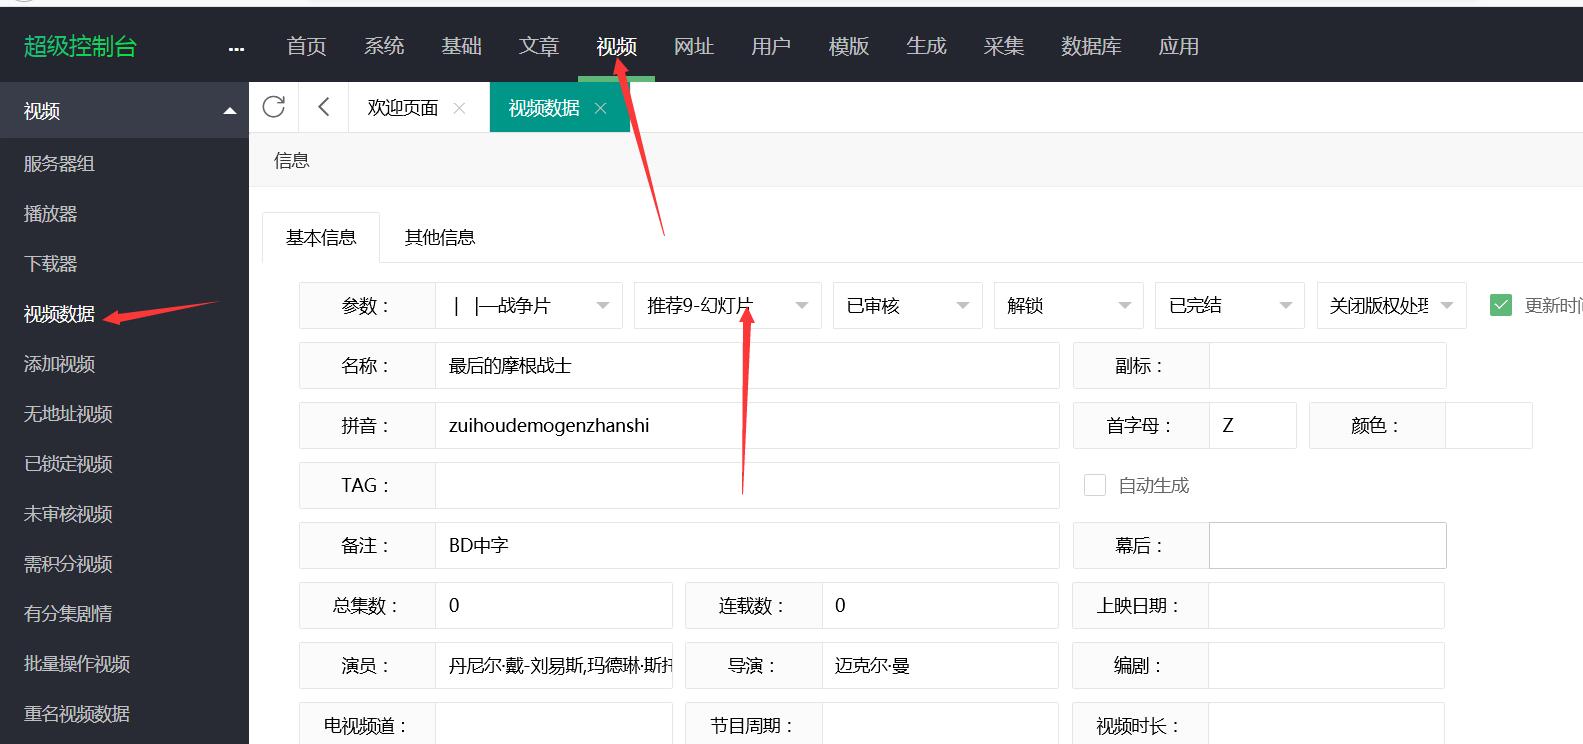This screenshot has height=744, width=1583.
Task: Tick the 更新时间 checkbox
Action: tap(1501, 305)
